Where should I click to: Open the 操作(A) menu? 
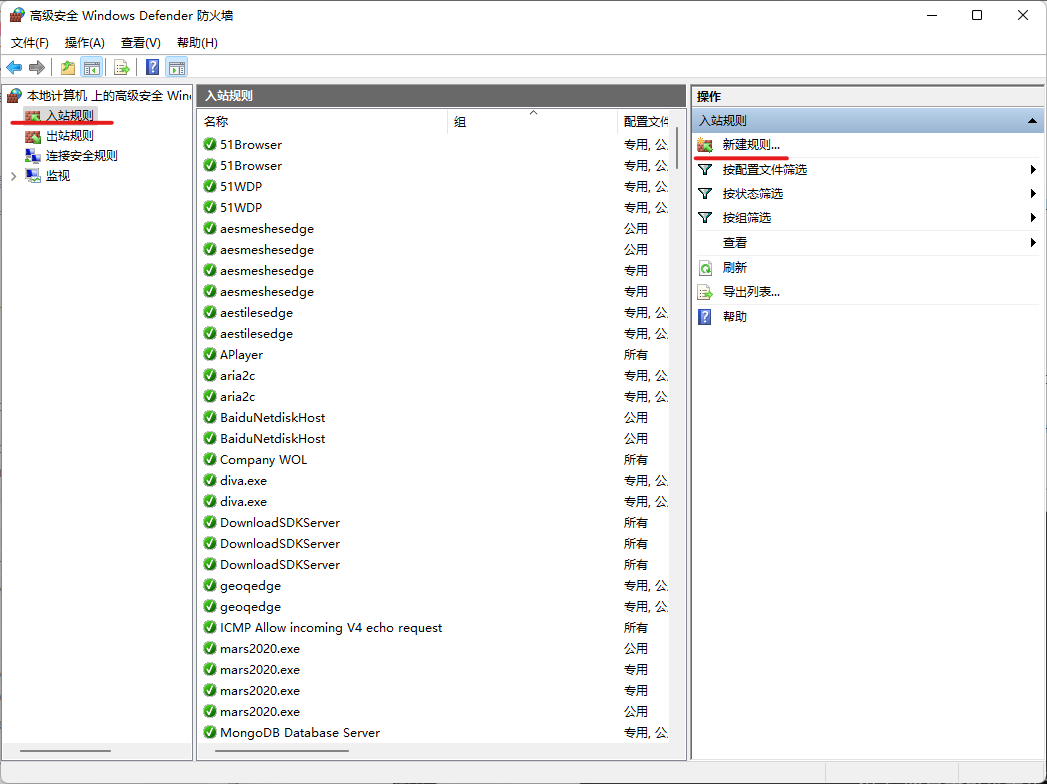pyautogui.click(x=84, y=43)
